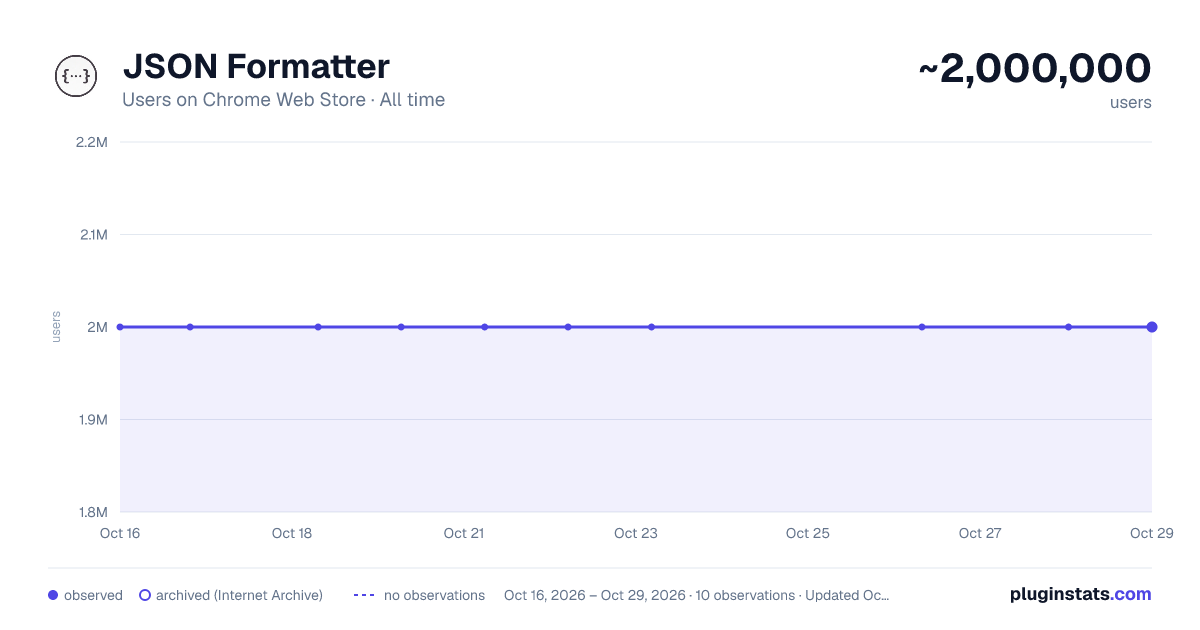
Task: Click the Oct 18 x-axis label
Action: point(292,533)
